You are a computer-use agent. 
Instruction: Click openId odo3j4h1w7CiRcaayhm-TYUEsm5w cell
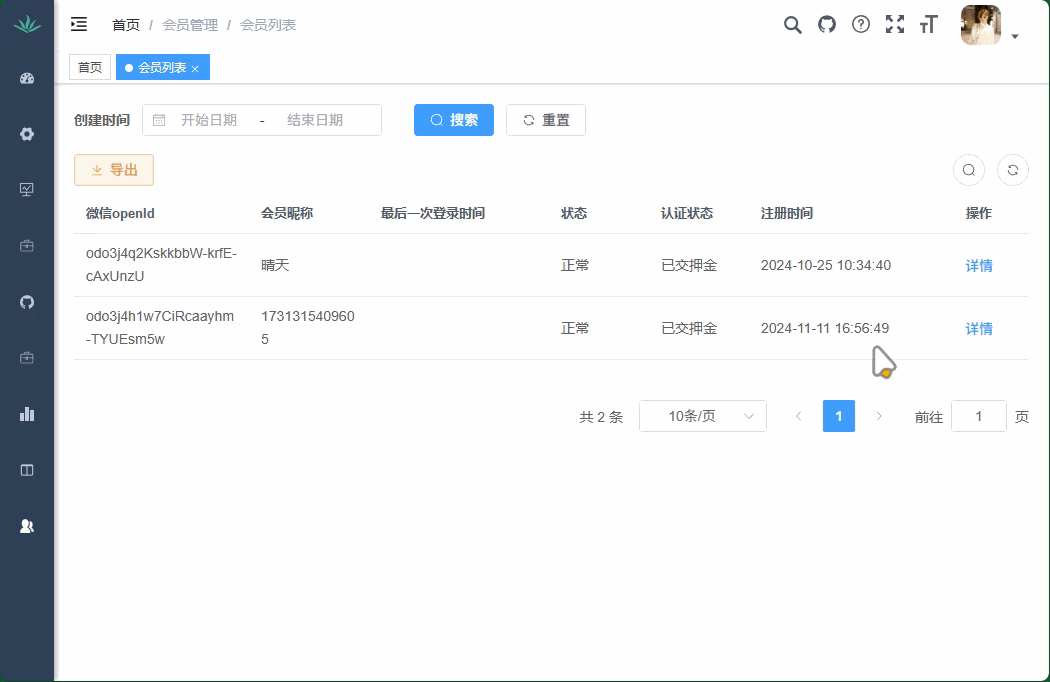click(160, 328)
